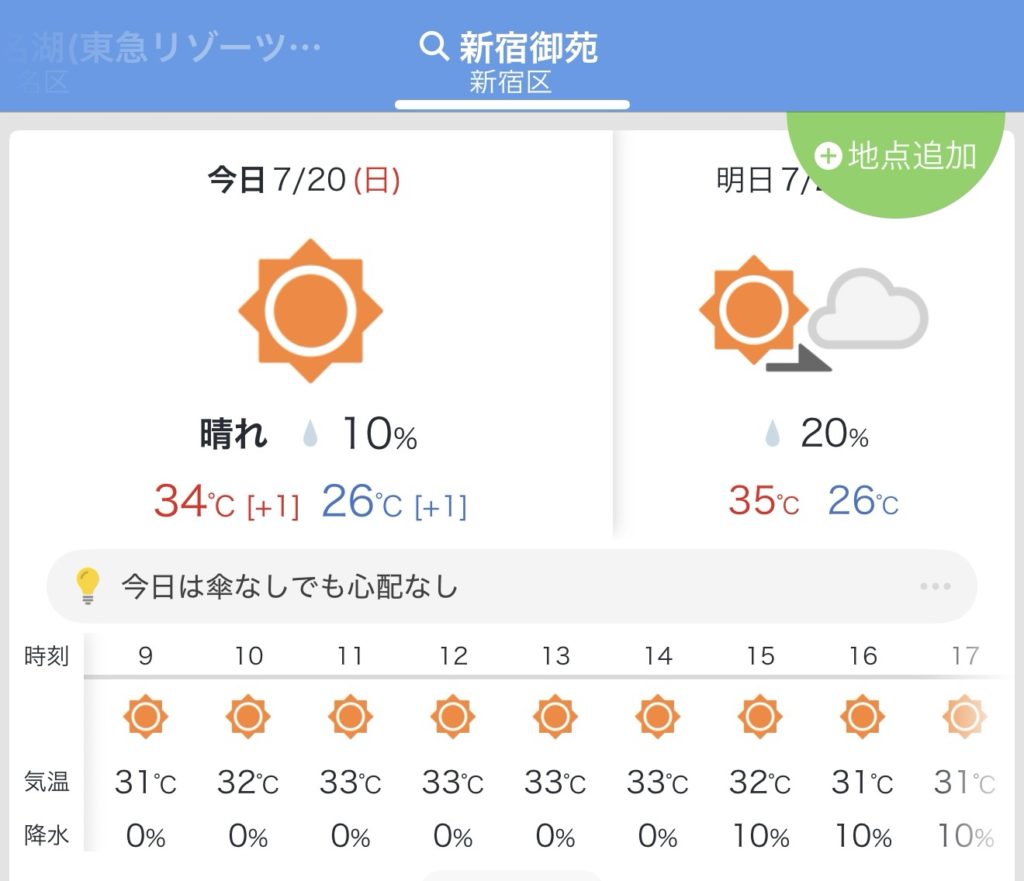
Task: Select the sun icon for 9 o'clock
Action: point(146,717)
